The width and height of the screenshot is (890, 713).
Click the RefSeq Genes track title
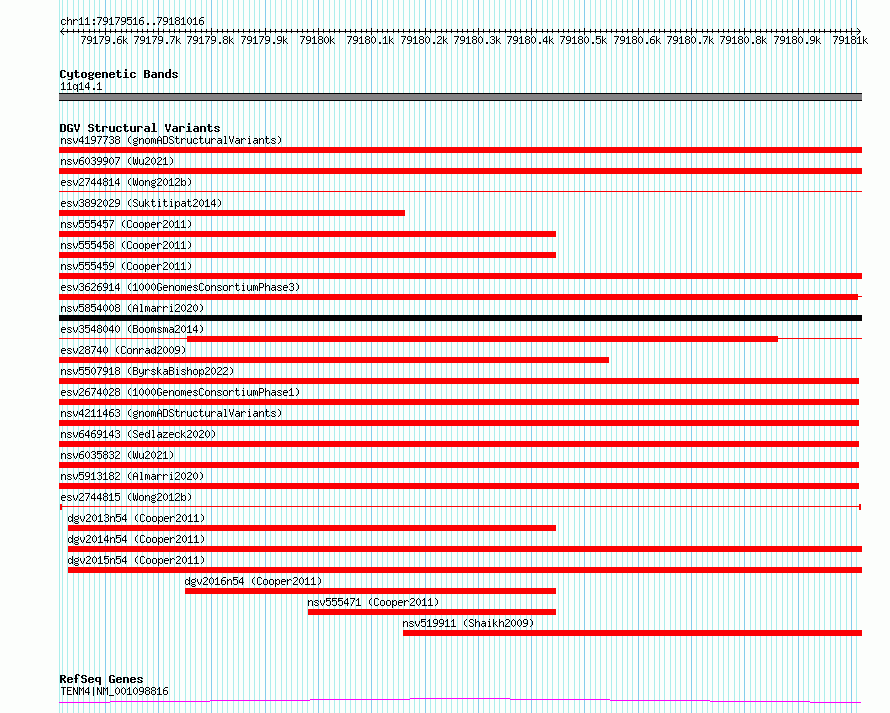pyautogui.click(x=101, y=679)
